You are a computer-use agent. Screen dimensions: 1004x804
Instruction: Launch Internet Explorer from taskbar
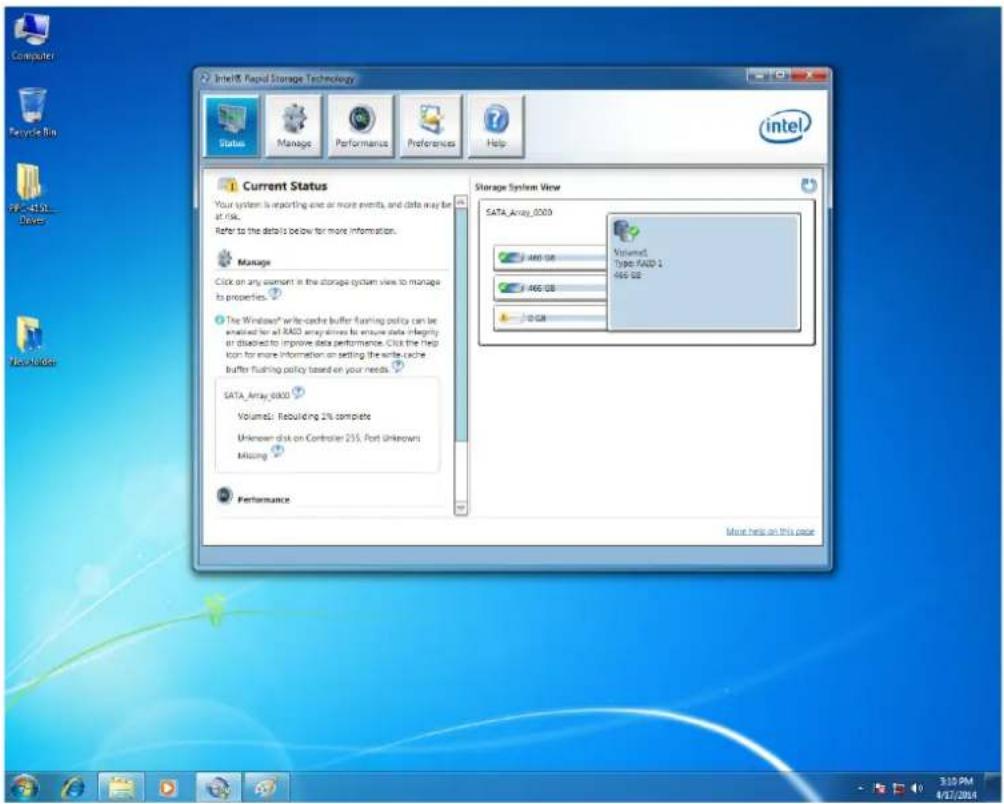[73, 787]
